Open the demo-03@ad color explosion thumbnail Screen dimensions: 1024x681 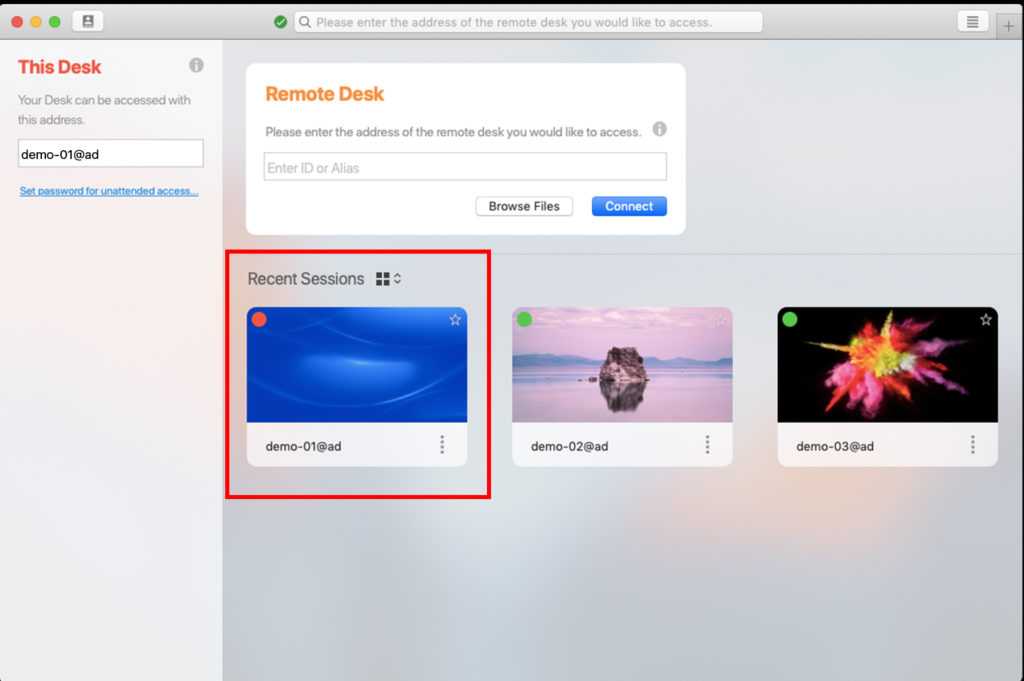point(887,365)
